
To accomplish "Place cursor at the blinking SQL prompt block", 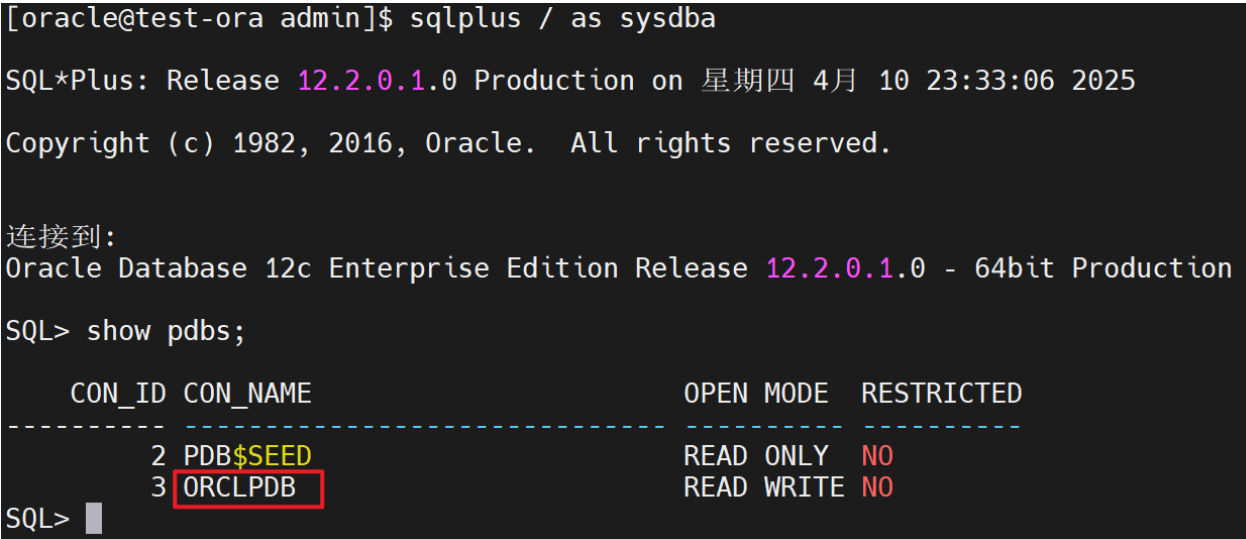I will pyautogui.click(x=93, y=519).
